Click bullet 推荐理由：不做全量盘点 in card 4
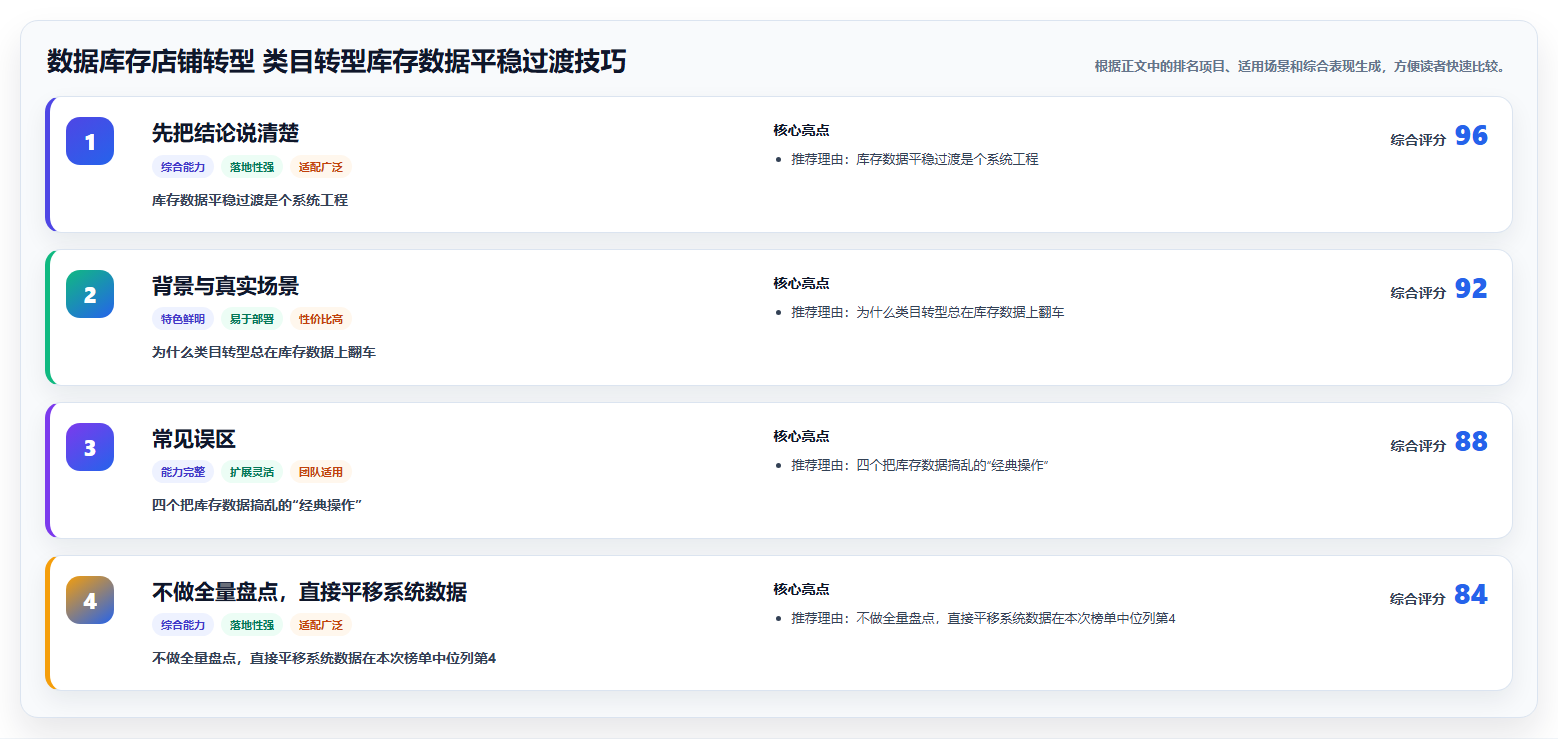This screenshot has width=1558, height=739. 983,618
